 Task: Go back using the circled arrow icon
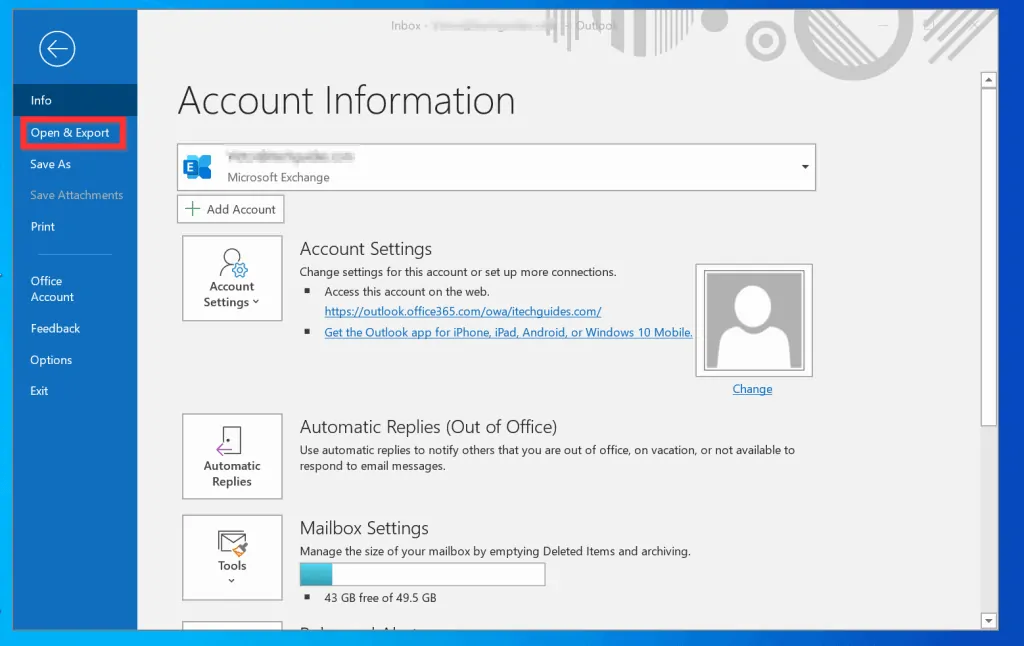tap(57, 48)
